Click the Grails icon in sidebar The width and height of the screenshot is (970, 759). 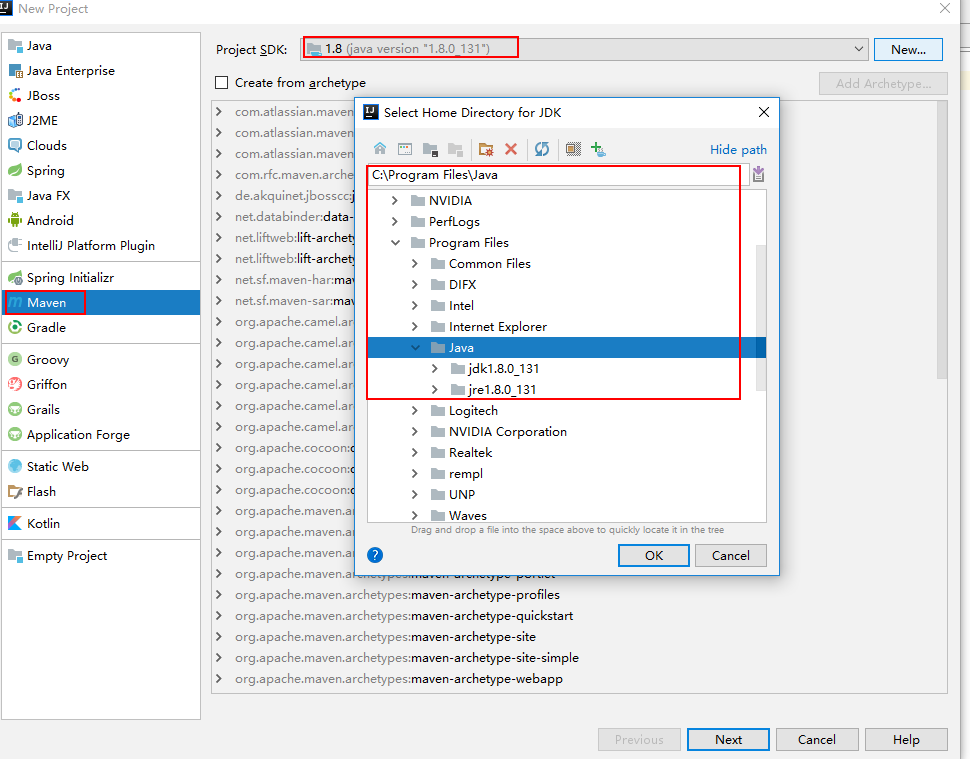(x=15, y=410)
